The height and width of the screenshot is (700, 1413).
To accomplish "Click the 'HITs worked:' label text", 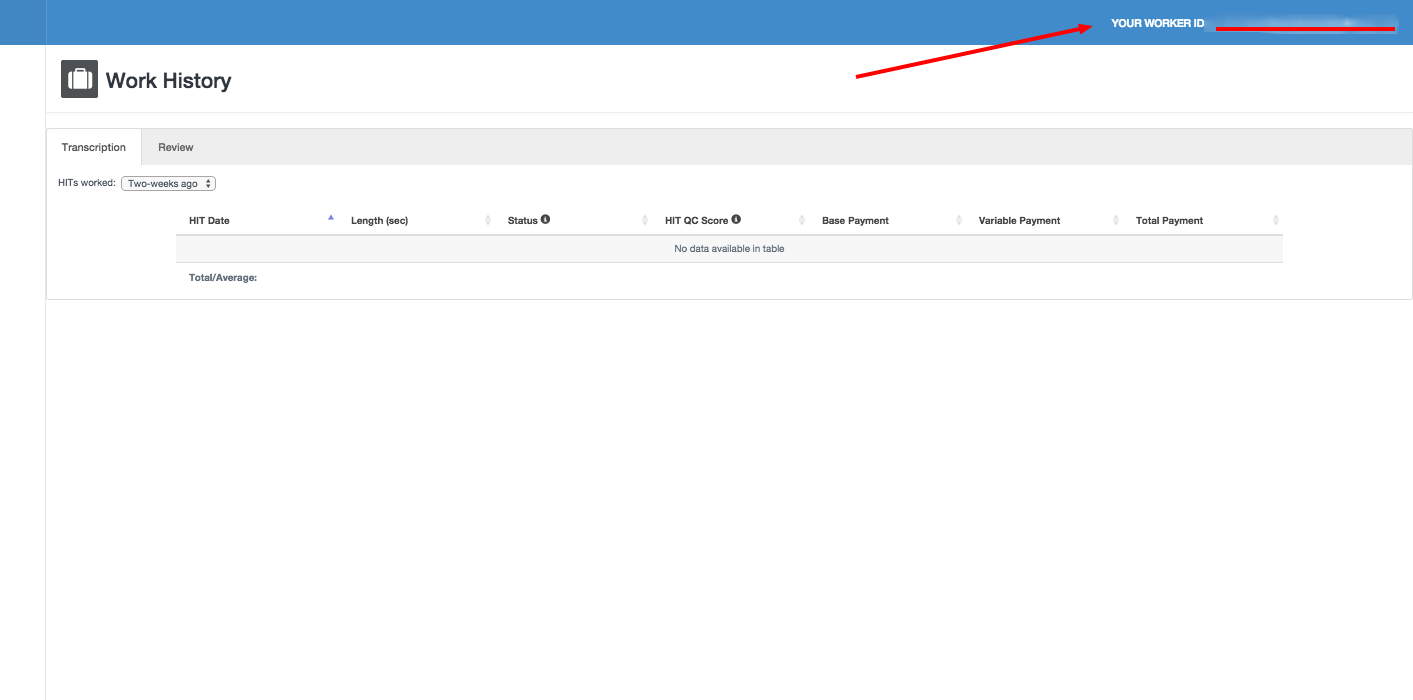I will (x=87, y=184).
